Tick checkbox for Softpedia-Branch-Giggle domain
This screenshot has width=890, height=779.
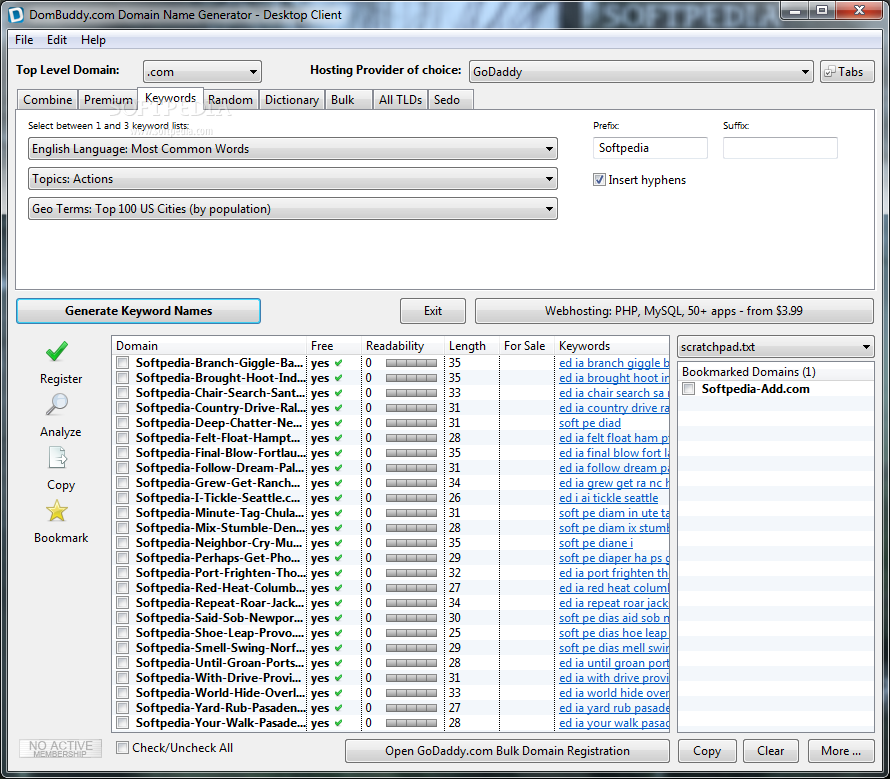pyautogui.click(x=123, y=362)
